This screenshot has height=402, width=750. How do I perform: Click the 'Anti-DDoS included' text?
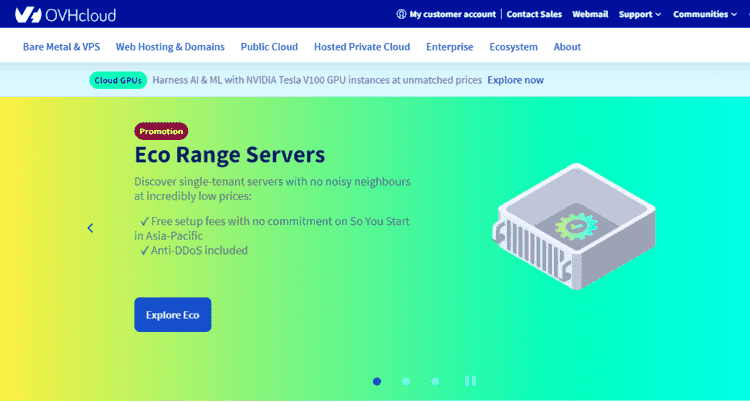point(199,250)
